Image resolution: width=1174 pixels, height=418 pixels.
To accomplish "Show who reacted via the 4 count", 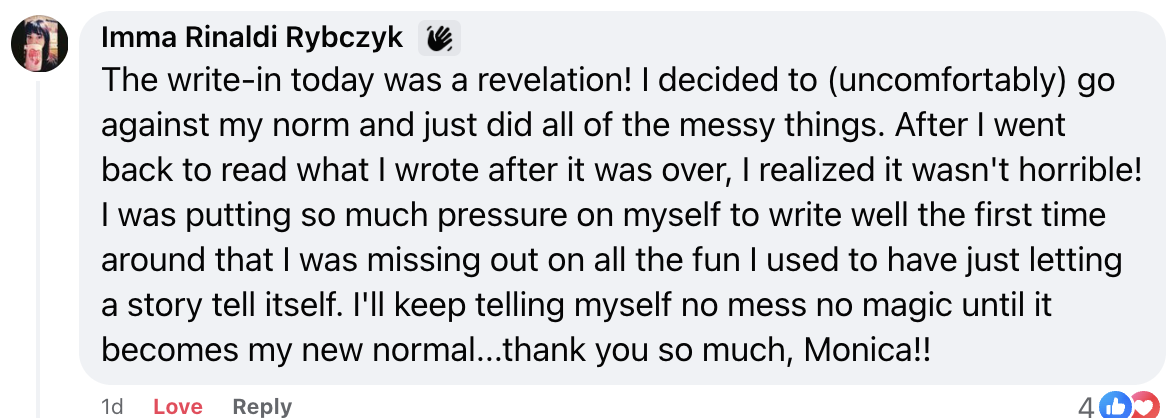I will tap(1086, 406).
